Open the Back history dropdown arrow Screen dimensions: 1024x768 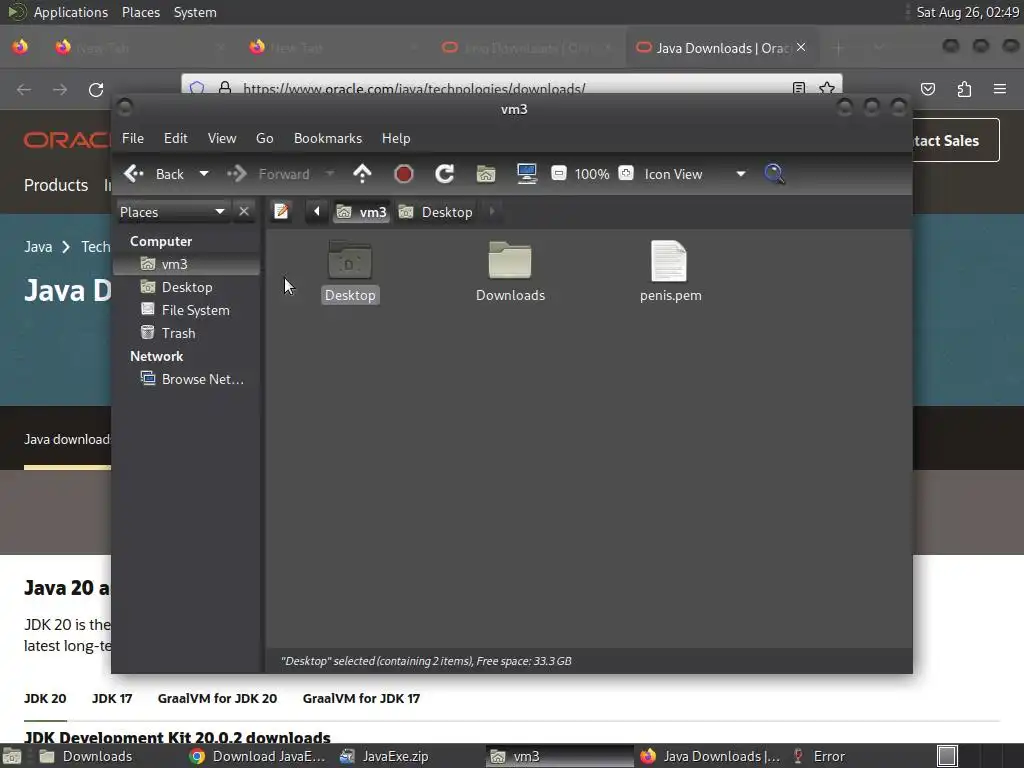tap(204, 174)
